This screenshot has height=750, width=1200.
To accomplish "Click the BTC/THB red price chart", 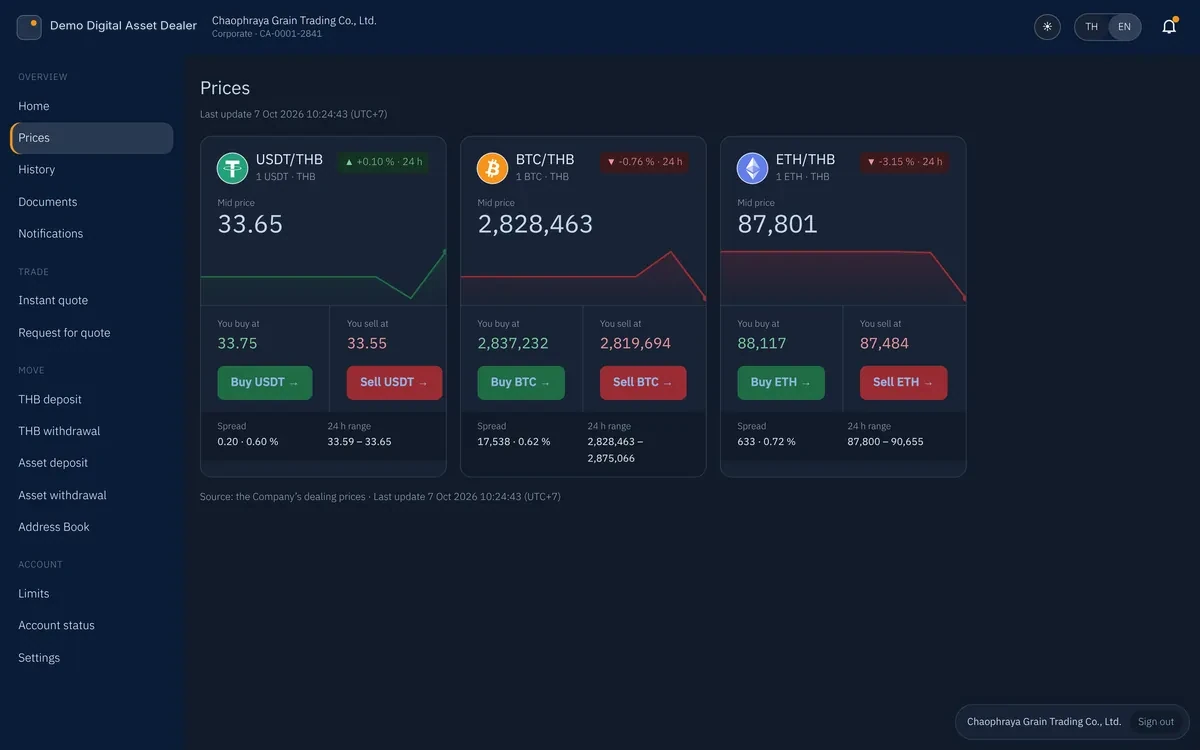I will pos(583,276).
